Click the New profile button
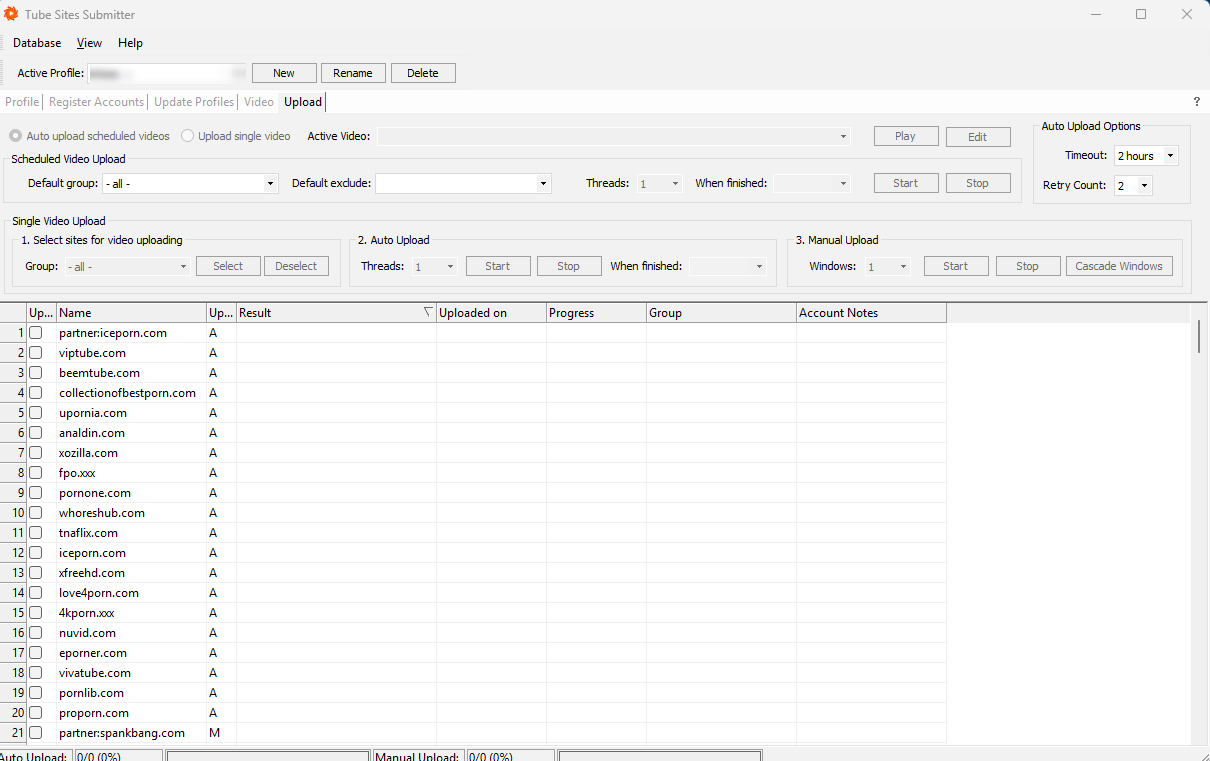The image size is (1210, 761). pyautogui.click(x=284, y=73)
